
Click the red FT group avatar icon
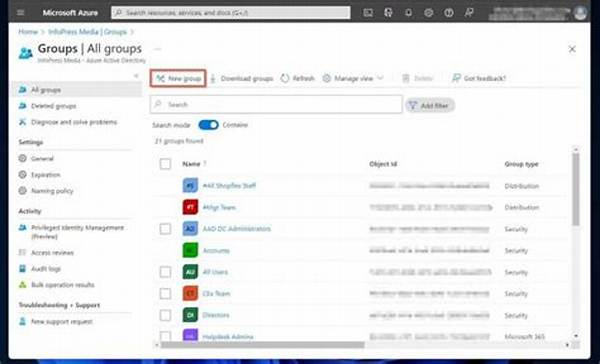190,207
